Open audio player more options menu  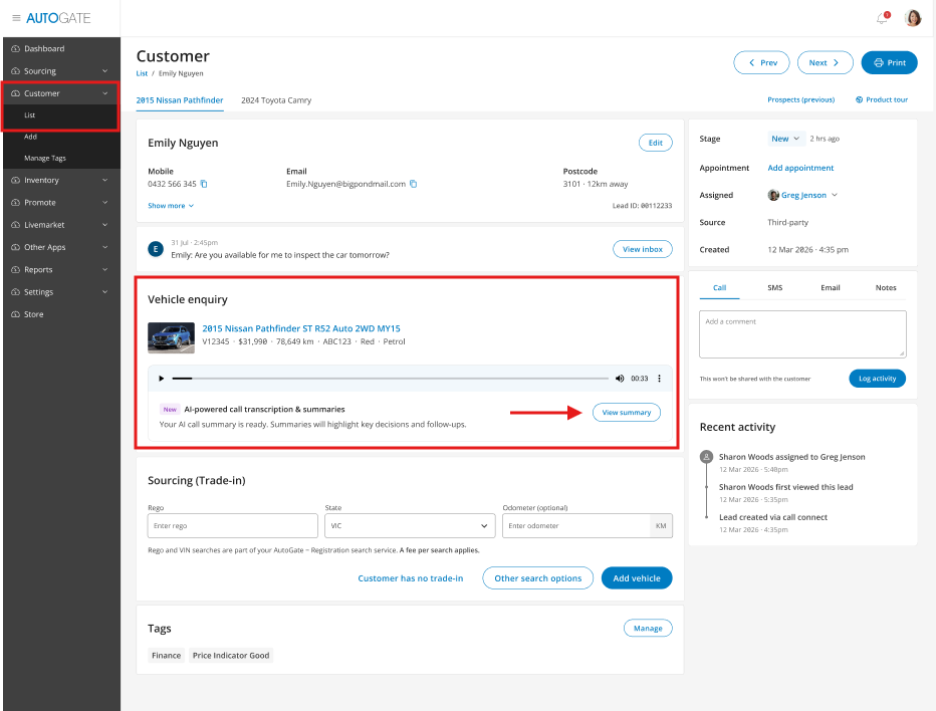click(x=659, y=379)
